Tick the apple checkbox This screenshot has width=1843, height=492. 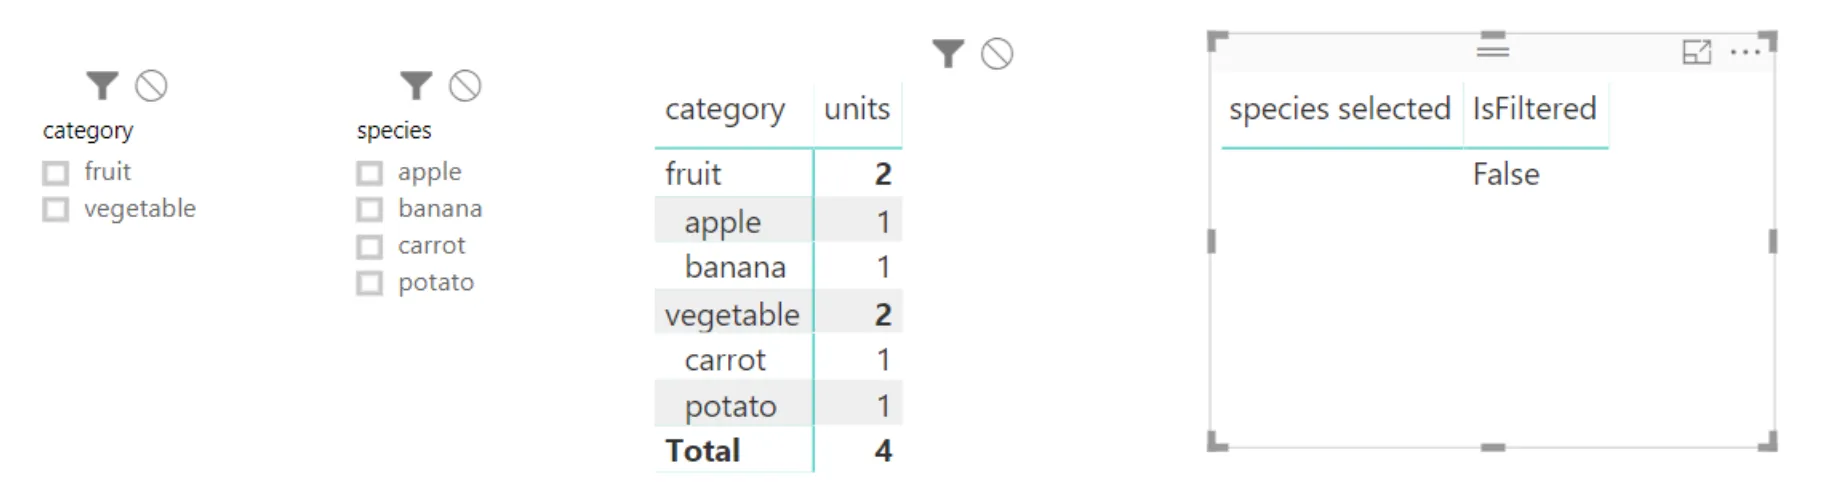(370, 173)
